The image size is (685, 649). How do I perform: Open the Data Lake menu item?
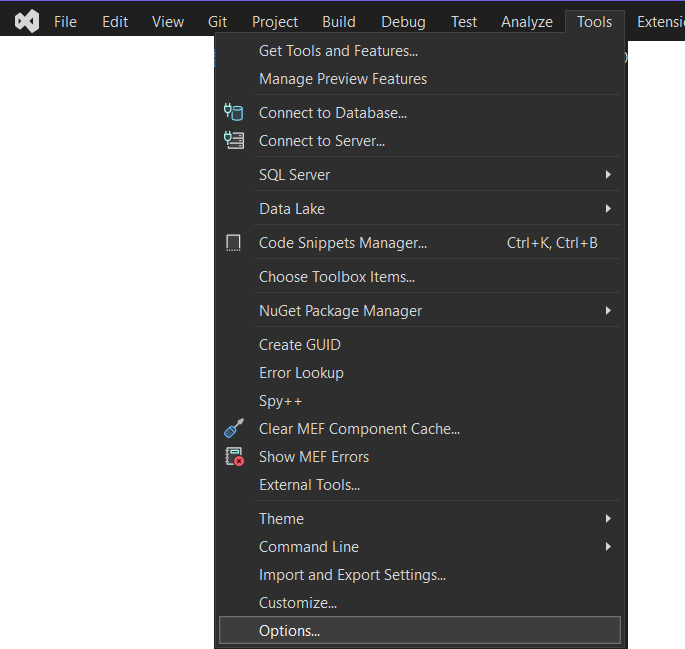pos(419,209)
